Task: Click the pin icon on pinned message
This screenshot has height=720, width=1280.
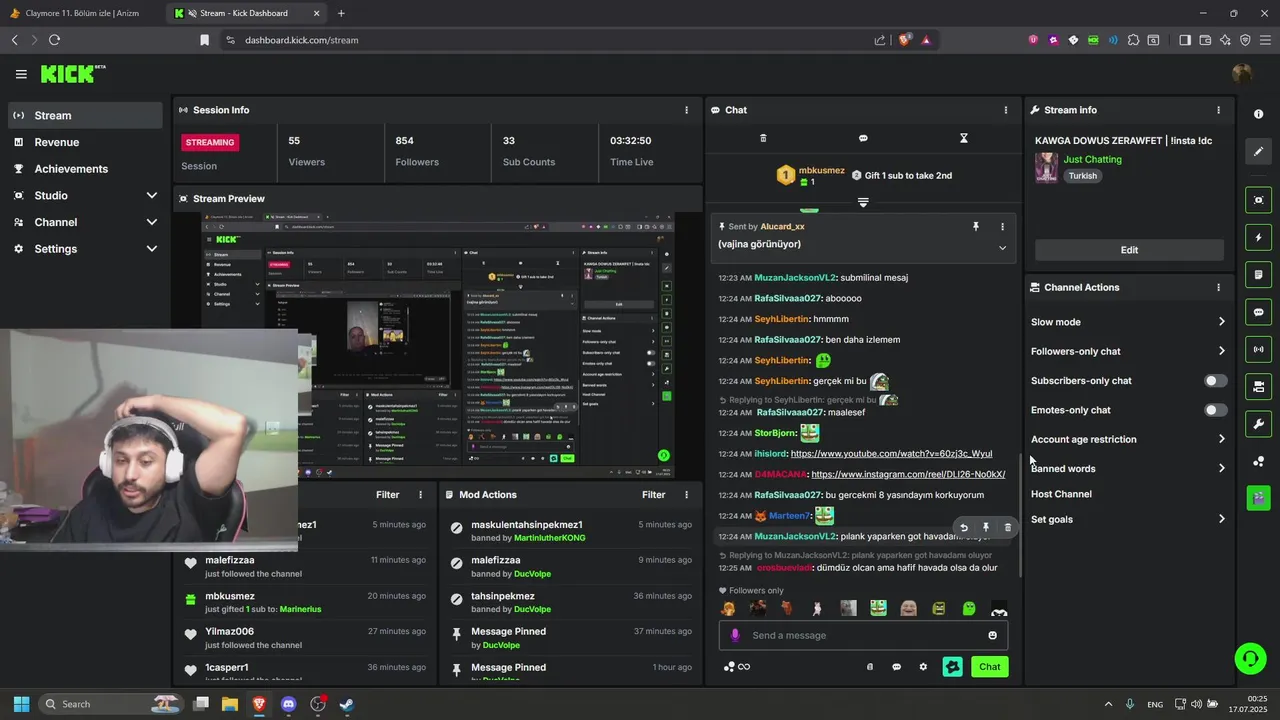Action: pyautogui.click(x=976, y=227)
